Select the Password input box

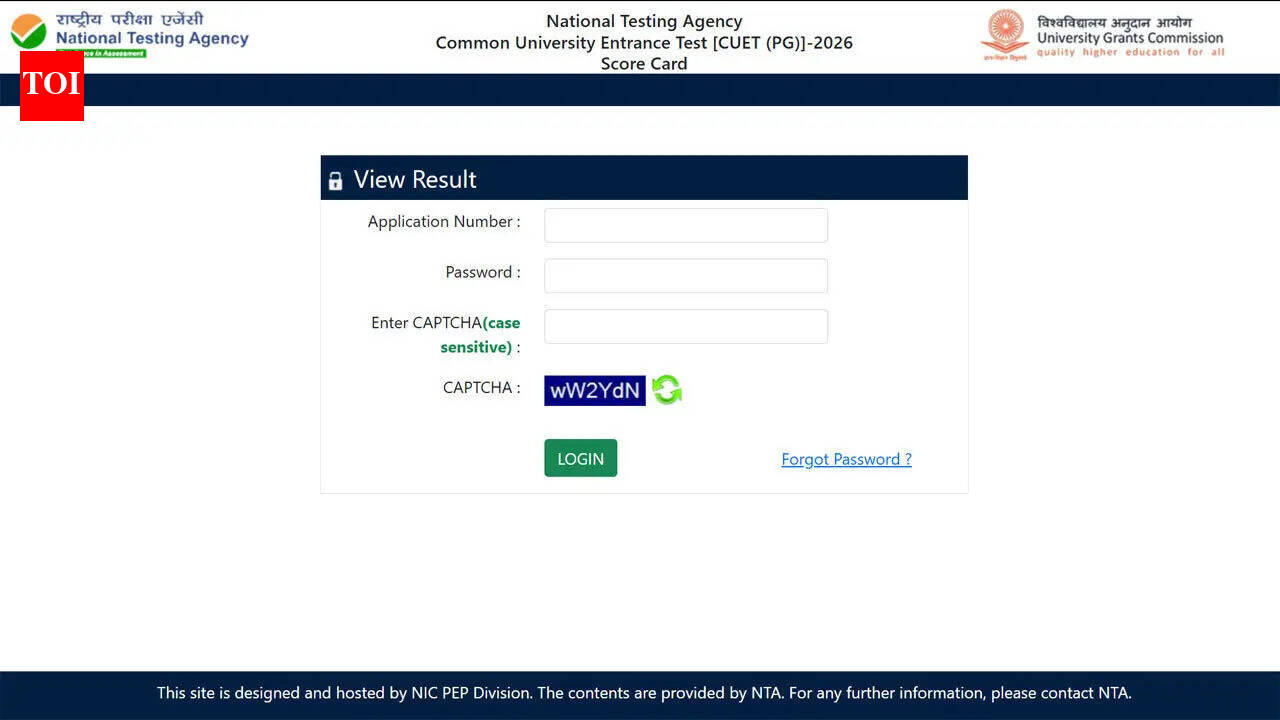pos(686,275)
